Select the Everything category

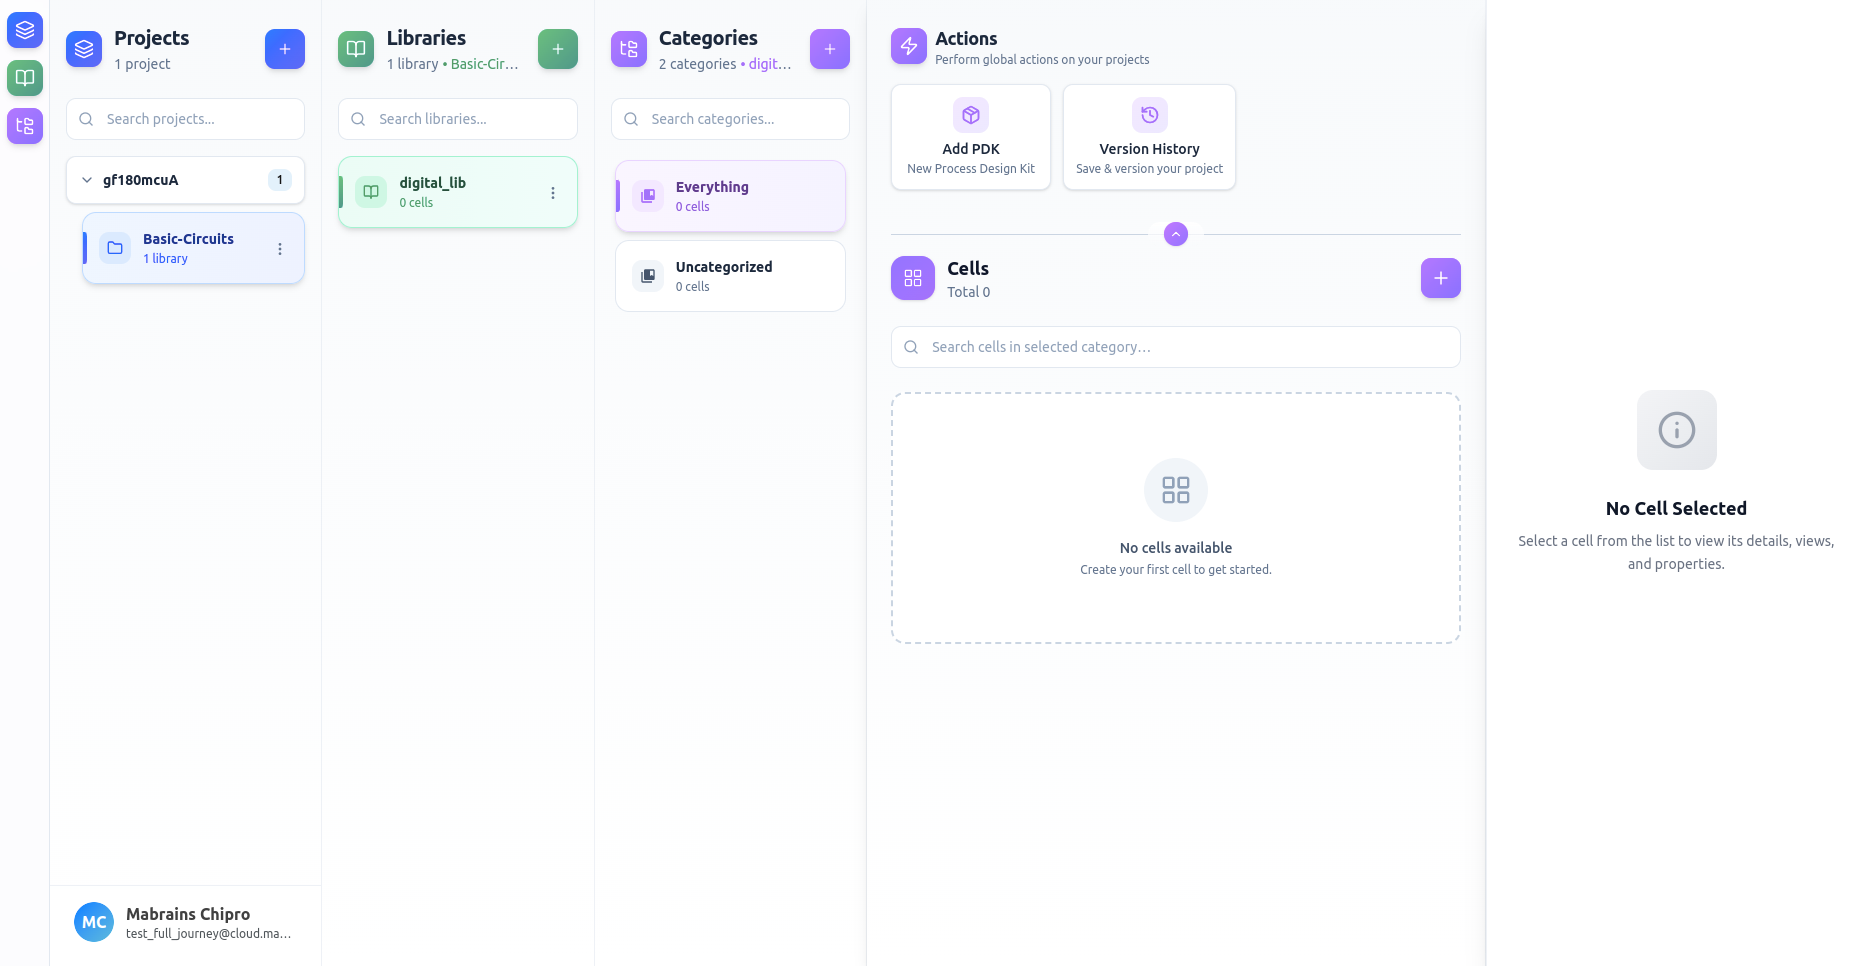coord(730,195)
